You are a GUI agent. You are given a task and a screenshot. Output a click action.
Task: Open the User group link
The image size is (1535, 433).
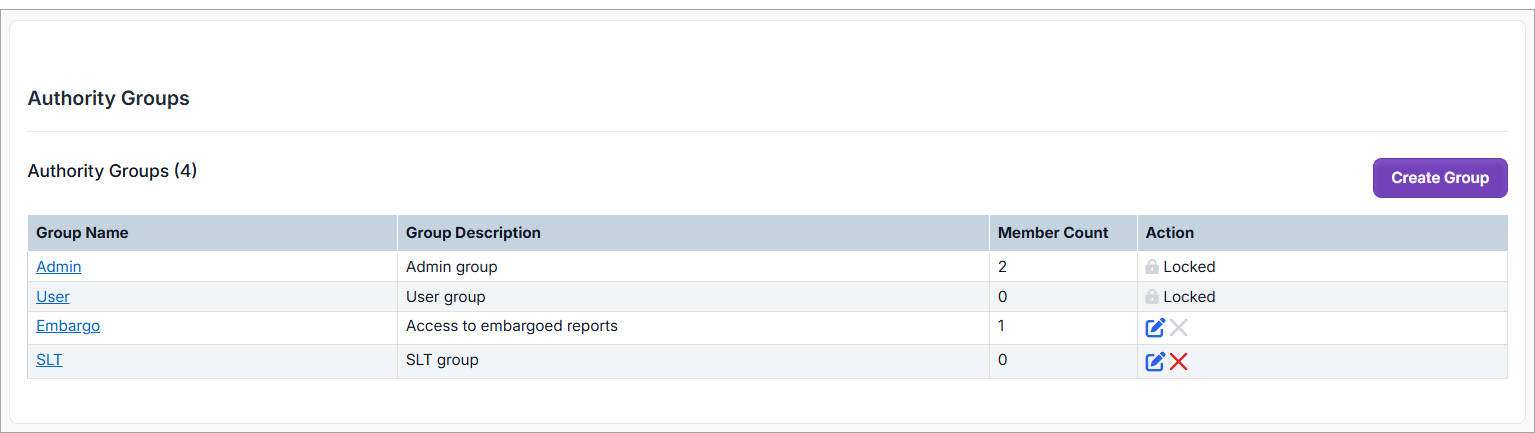click(x=53, y=297)
